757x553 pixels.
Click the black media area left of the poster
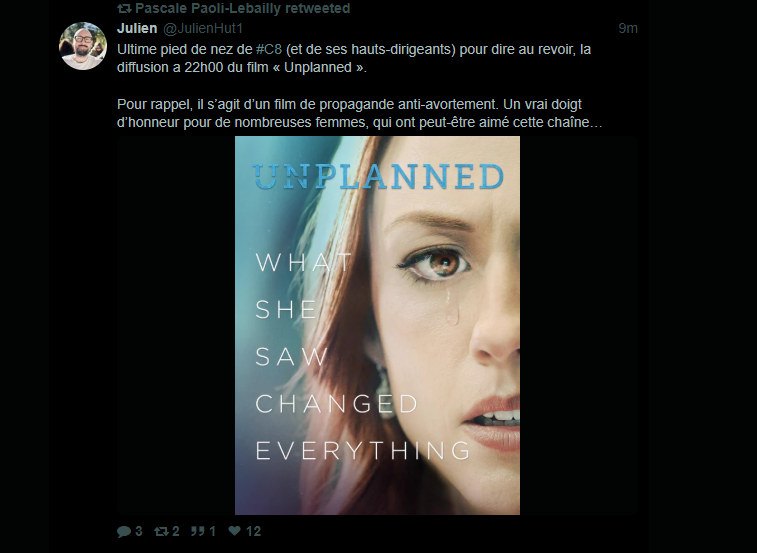(x=176, y=325)
